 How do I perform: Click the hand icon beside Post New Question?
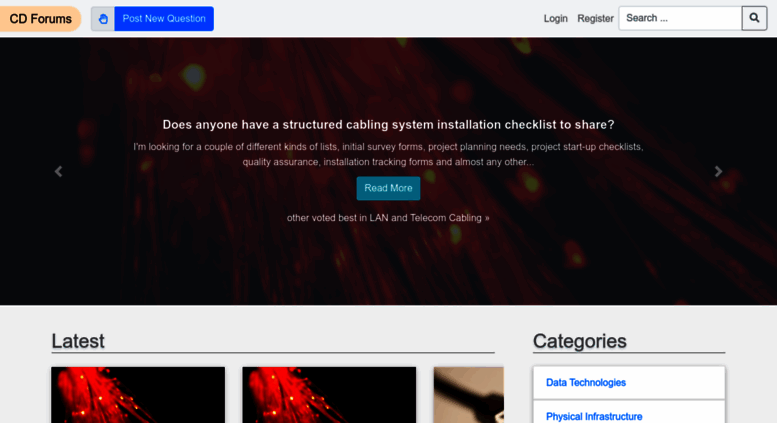(x=103, y=19)
